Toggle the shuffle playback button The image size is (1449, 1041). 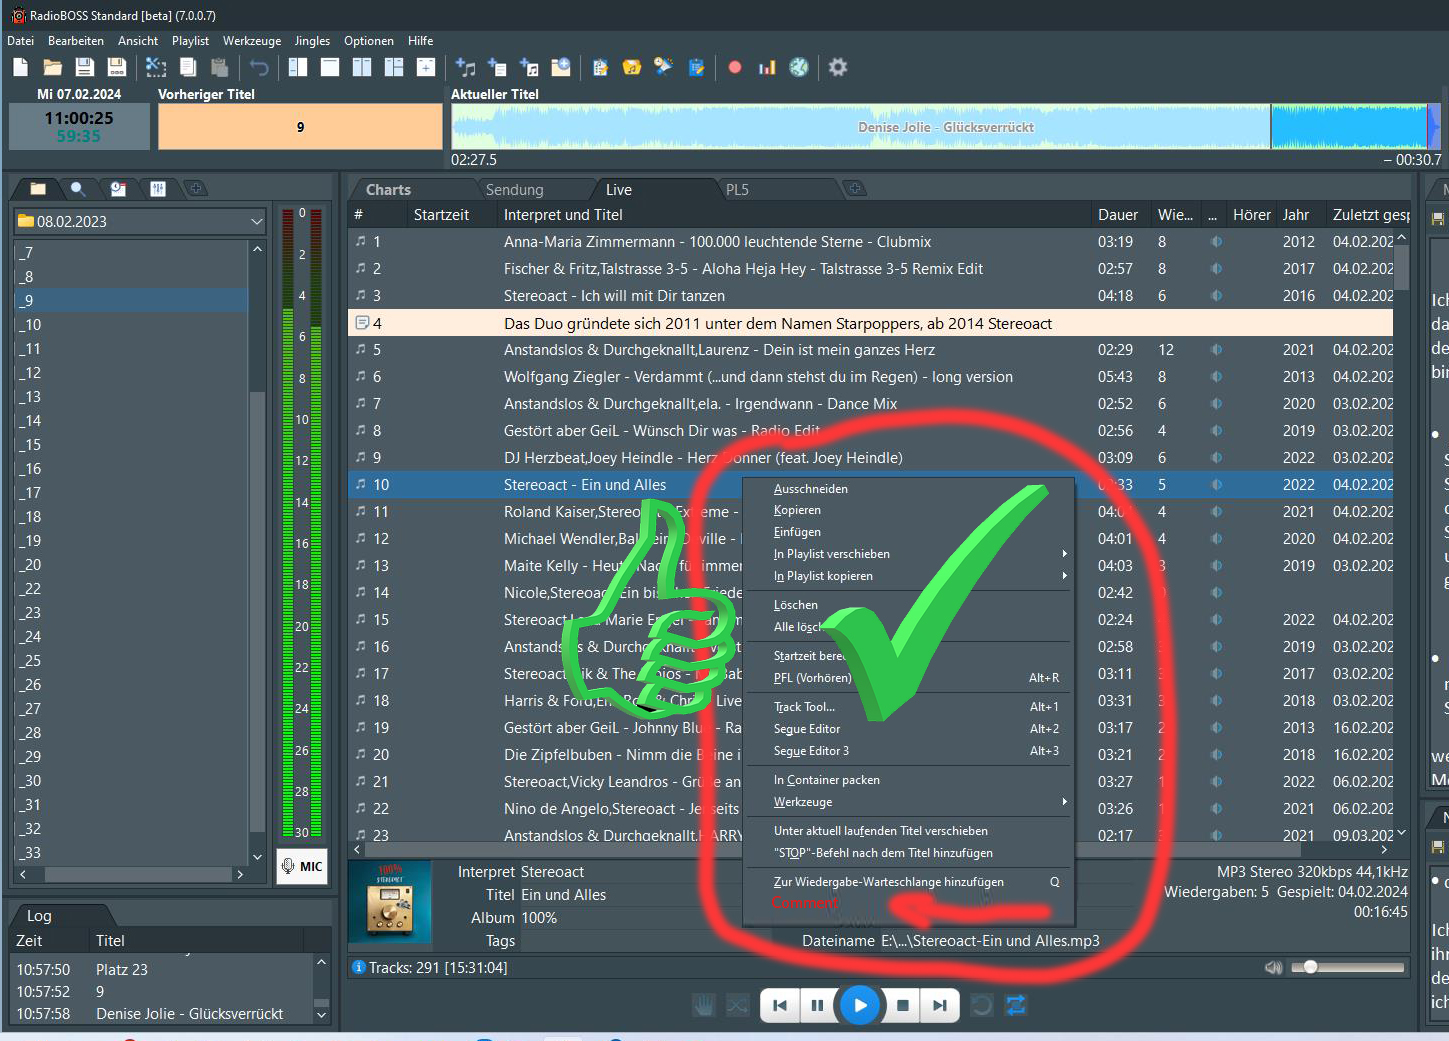[x=737, y=1005]
